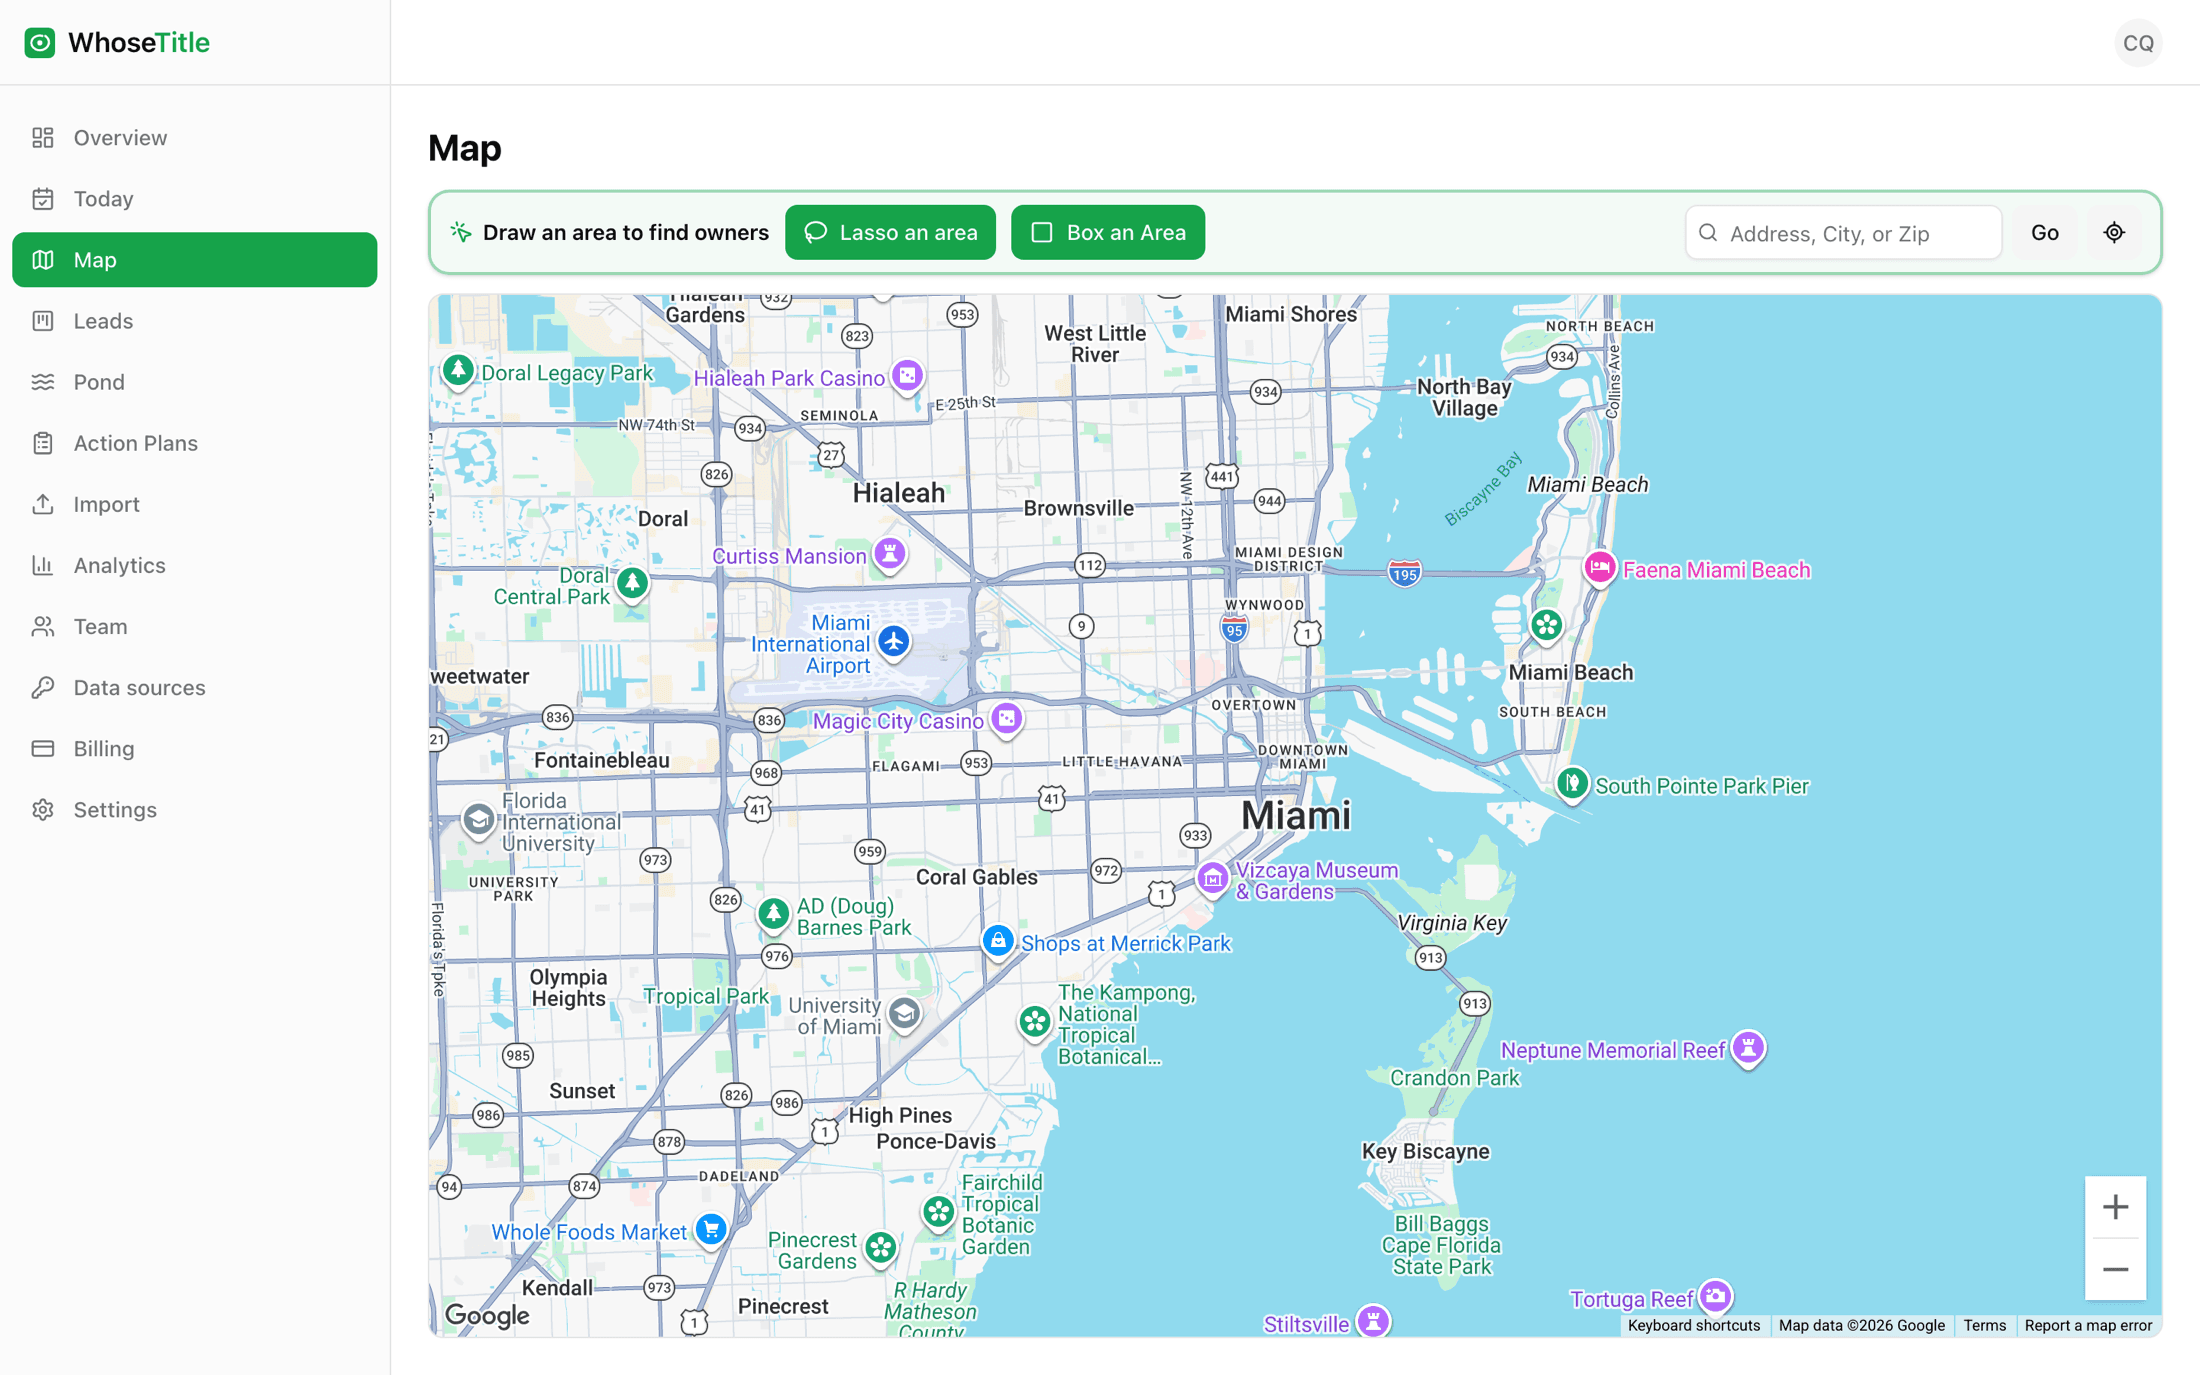Click Doral Legacy Park marker
Screen dimensions: 2200x1375
pyautogui.click(x=458, y=371)
